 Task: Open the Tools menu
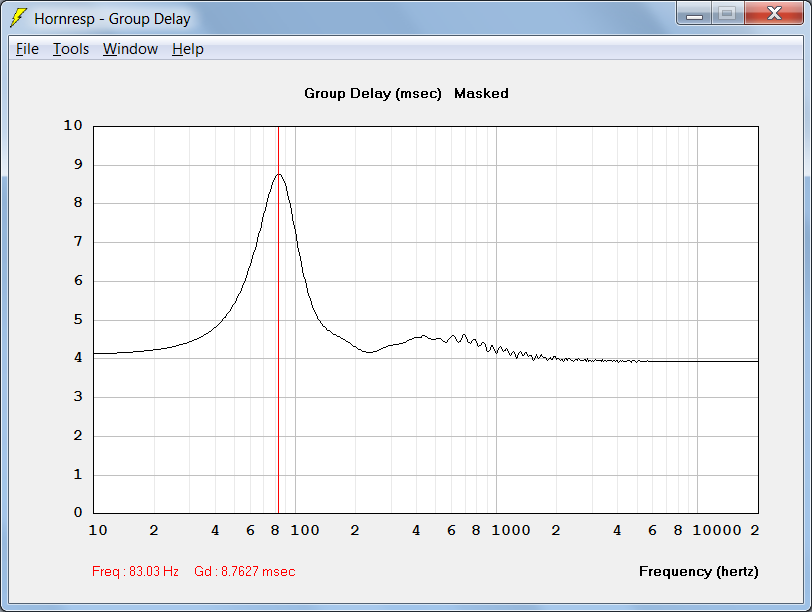(x=71, y=49)
